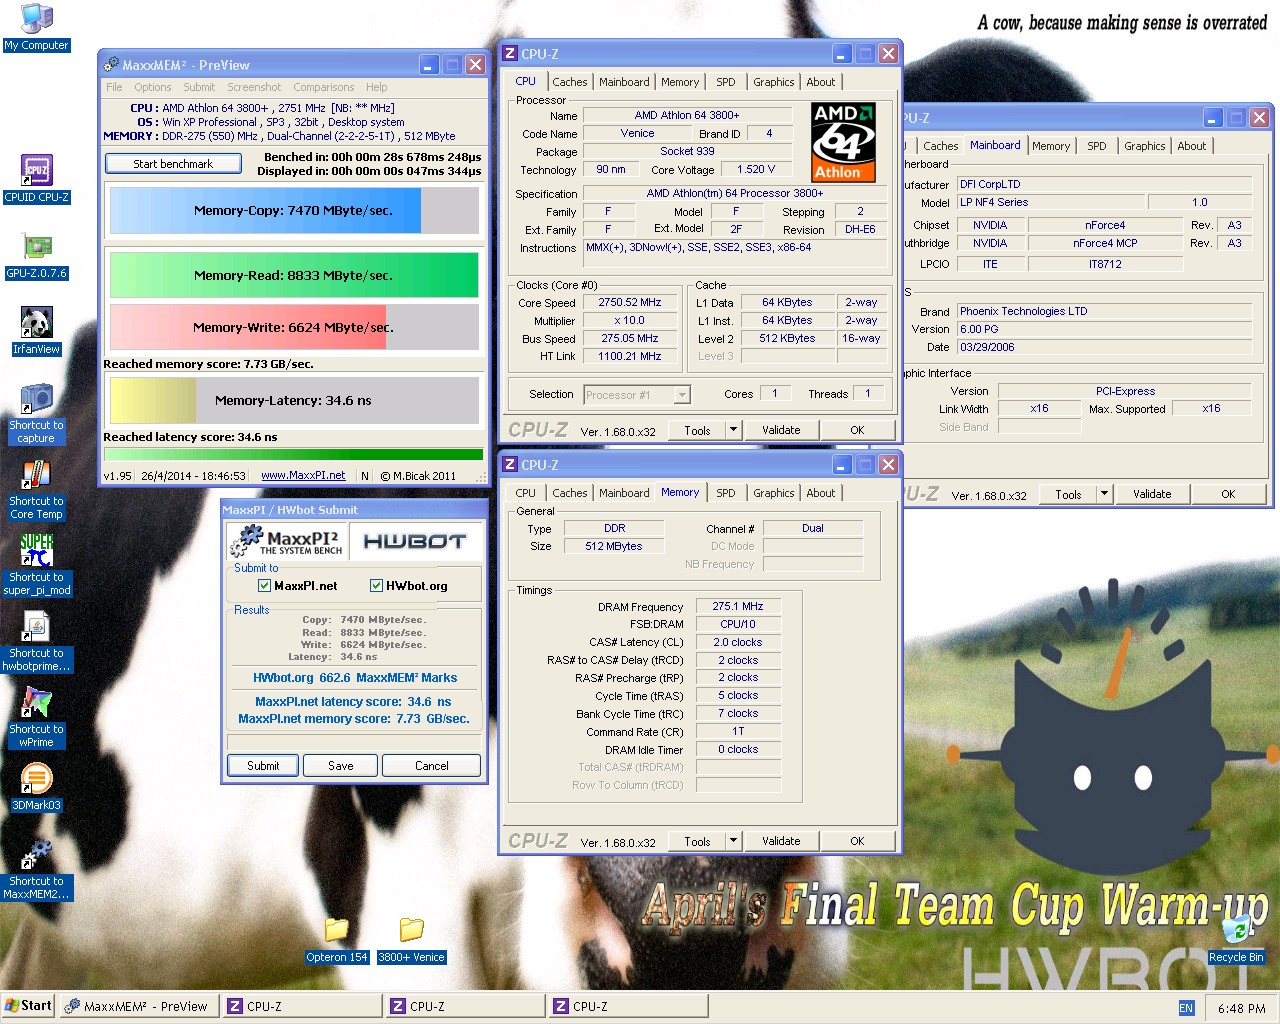This screenshot has width=1280, height=1024.
Task: Click the MaxxPI² system bench logo
Action: (286, 542)
